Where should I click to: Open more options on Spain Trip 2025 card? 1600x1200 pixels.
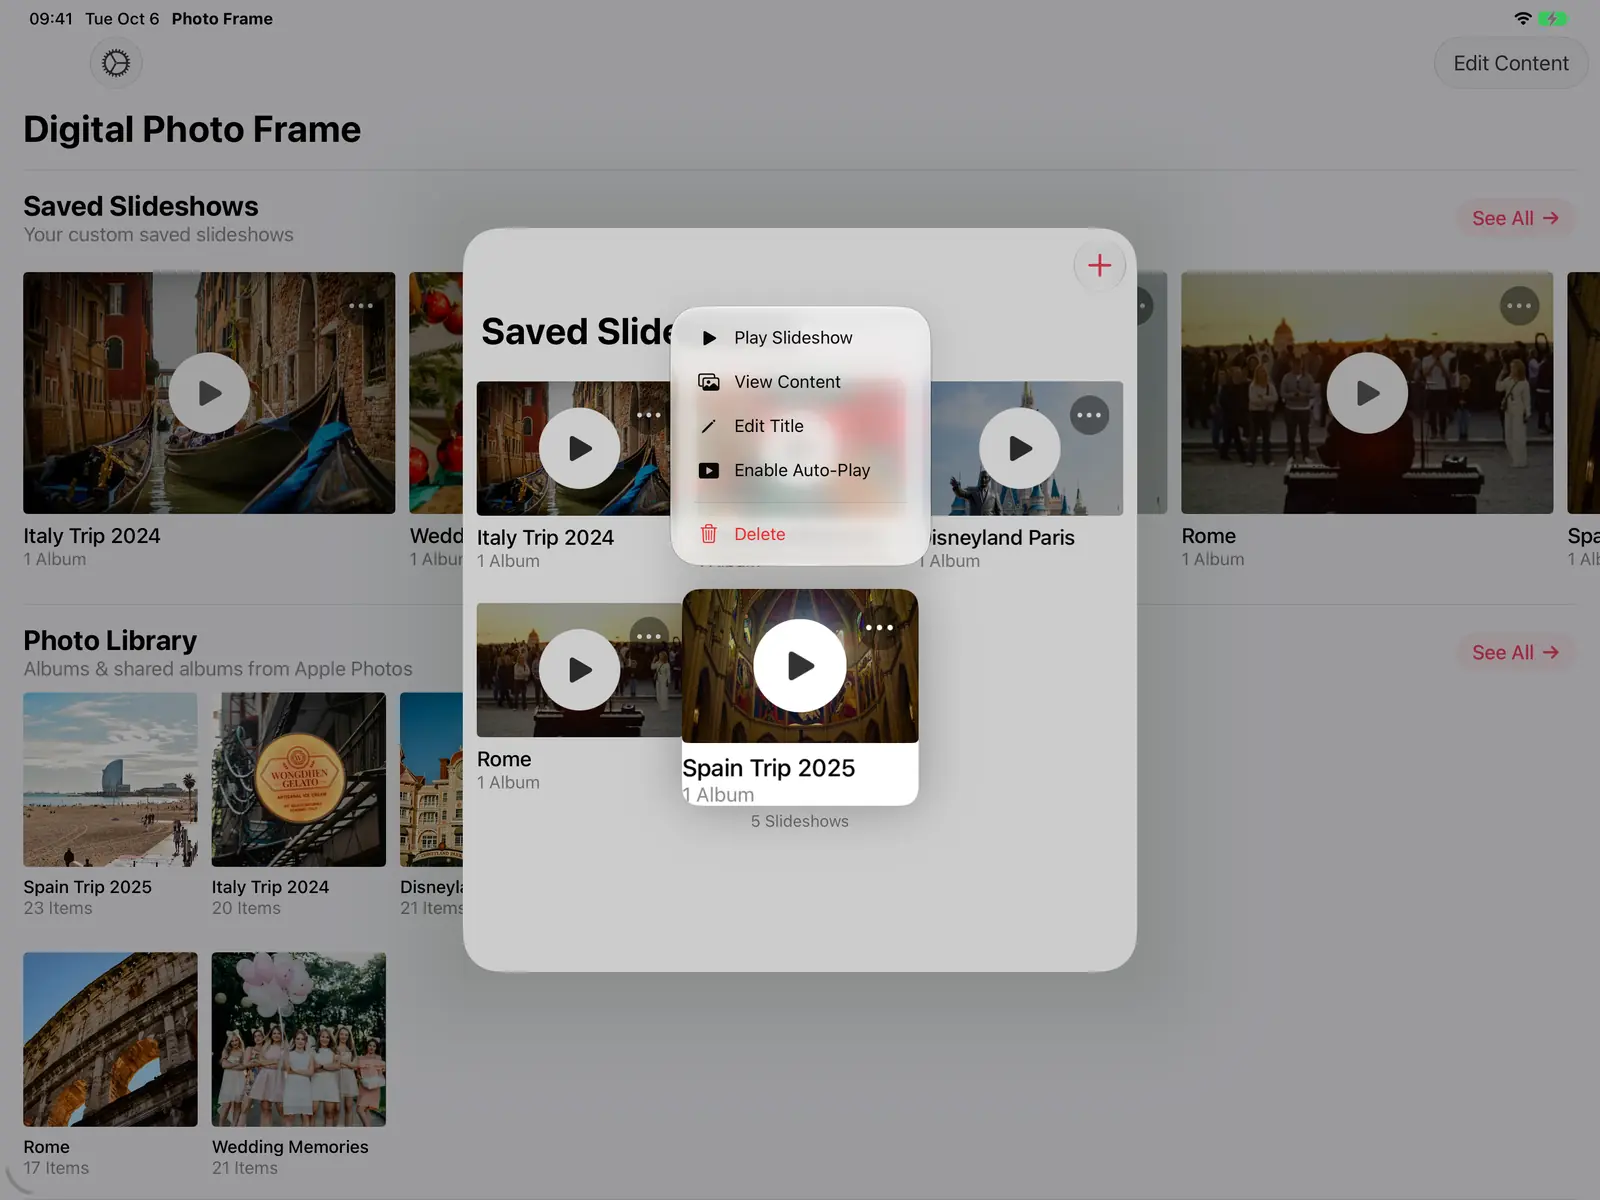click(x=879, y=628)
